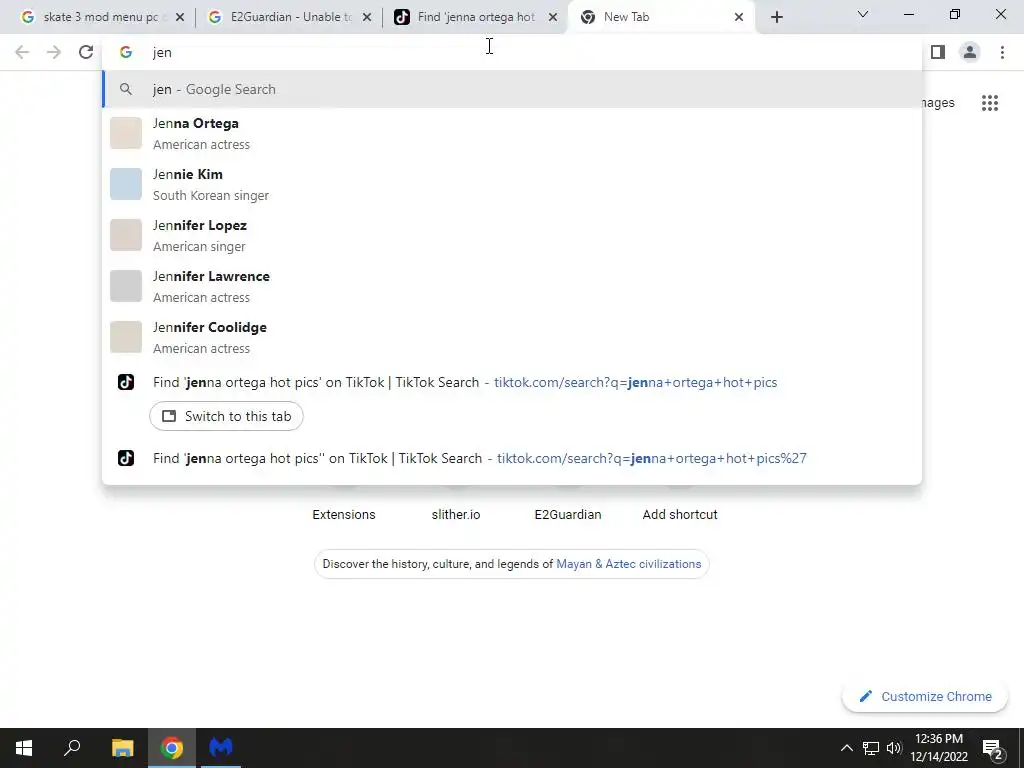Image resolution: width=1024 pixels, height=768 pixels.
Task: Choose the Jennifer Lopez suggestion
Action: pos(511,235)
